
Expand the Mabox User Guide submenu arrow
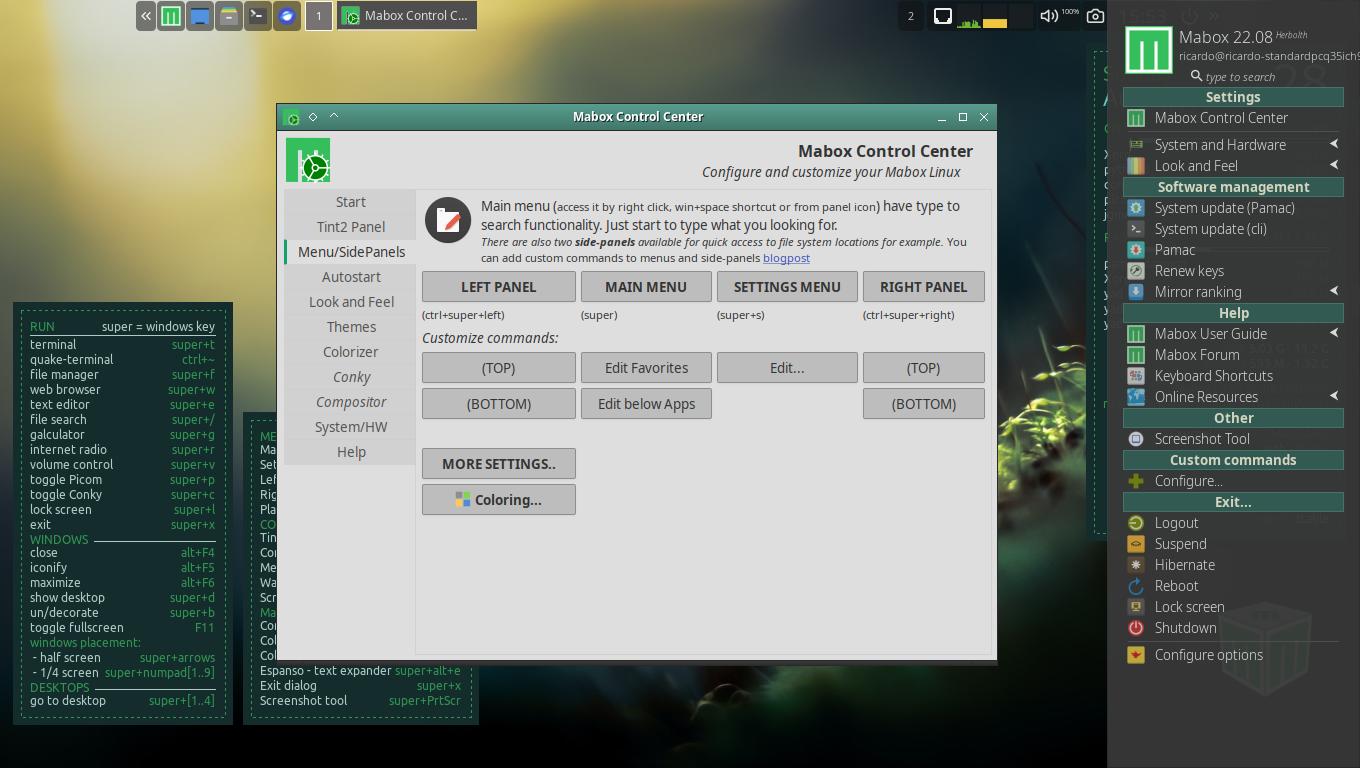(x=1333, y=333)
